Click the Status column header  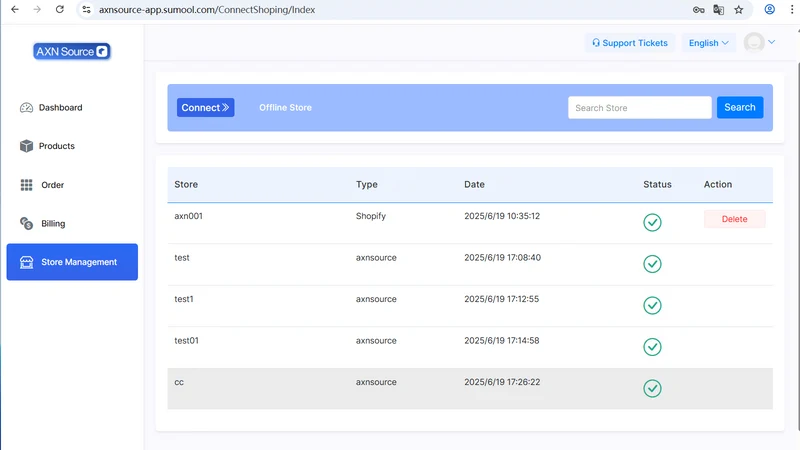tap(657, 184)
